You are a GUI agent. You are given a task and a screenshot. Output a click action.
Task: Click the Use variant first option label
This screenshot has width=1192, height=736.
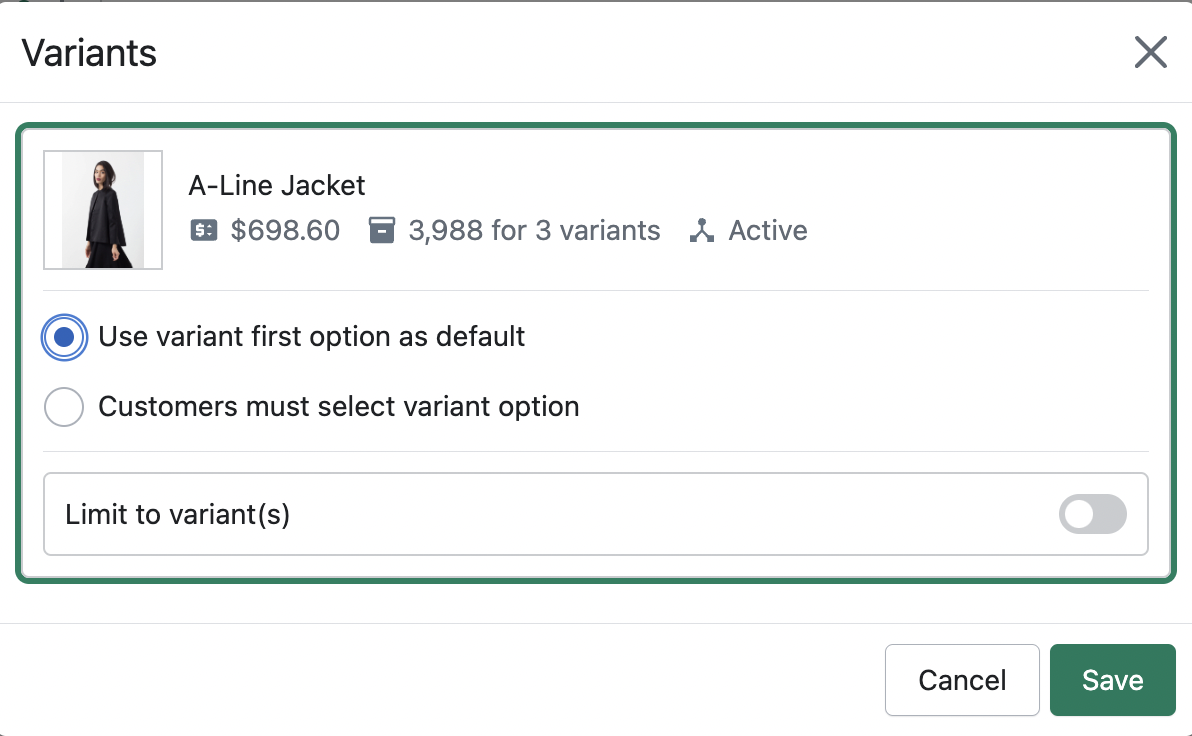click(312, 337)
